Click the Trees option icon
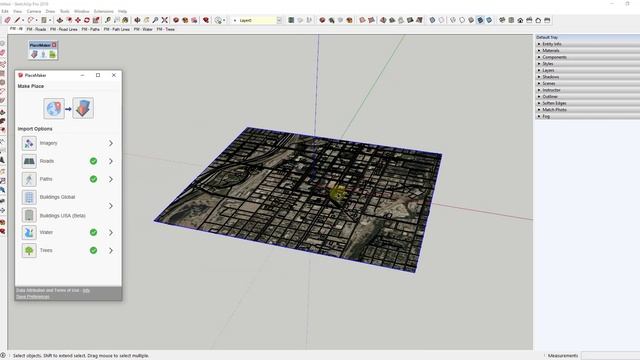The width and height of the screenshot is (640, 360). pyautogui.click(x=29, y=251)
